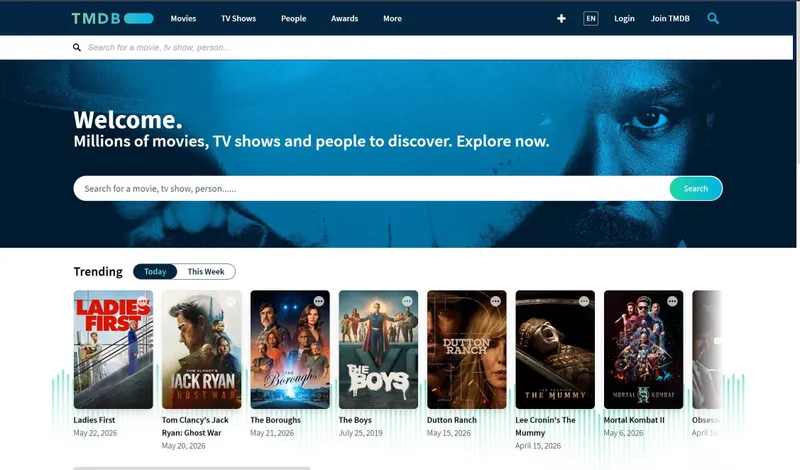Viewport: 800px width, 470px height.
Task: Click the small magnifier in search bar
Action: [77, 47]
